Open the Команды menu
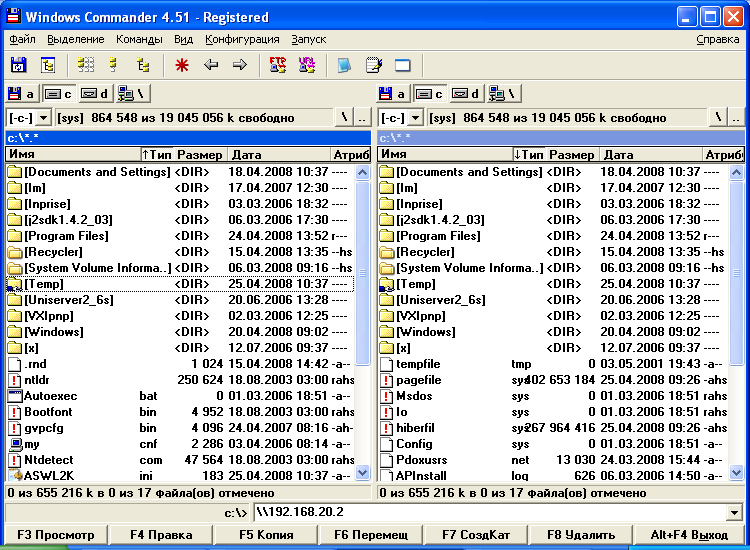750x550 pixels. 139,39
